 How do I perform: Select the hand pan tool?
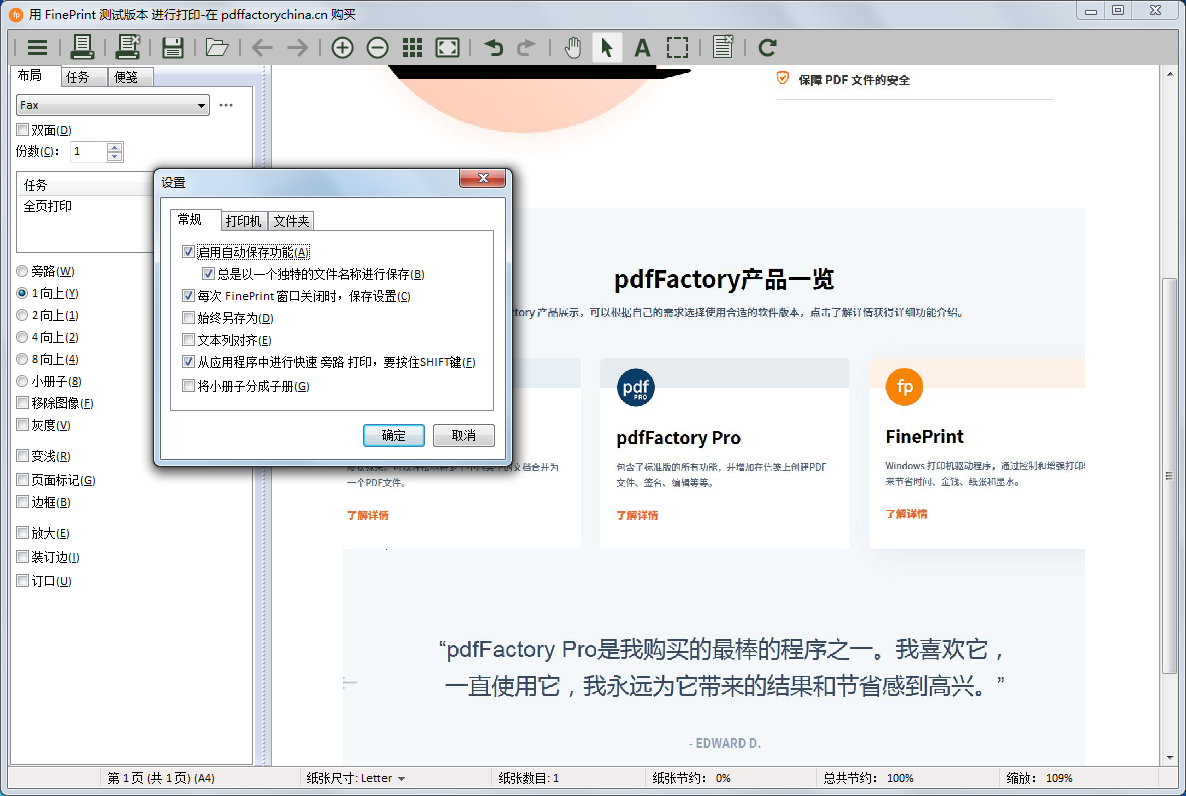click(x=573, y=48)
